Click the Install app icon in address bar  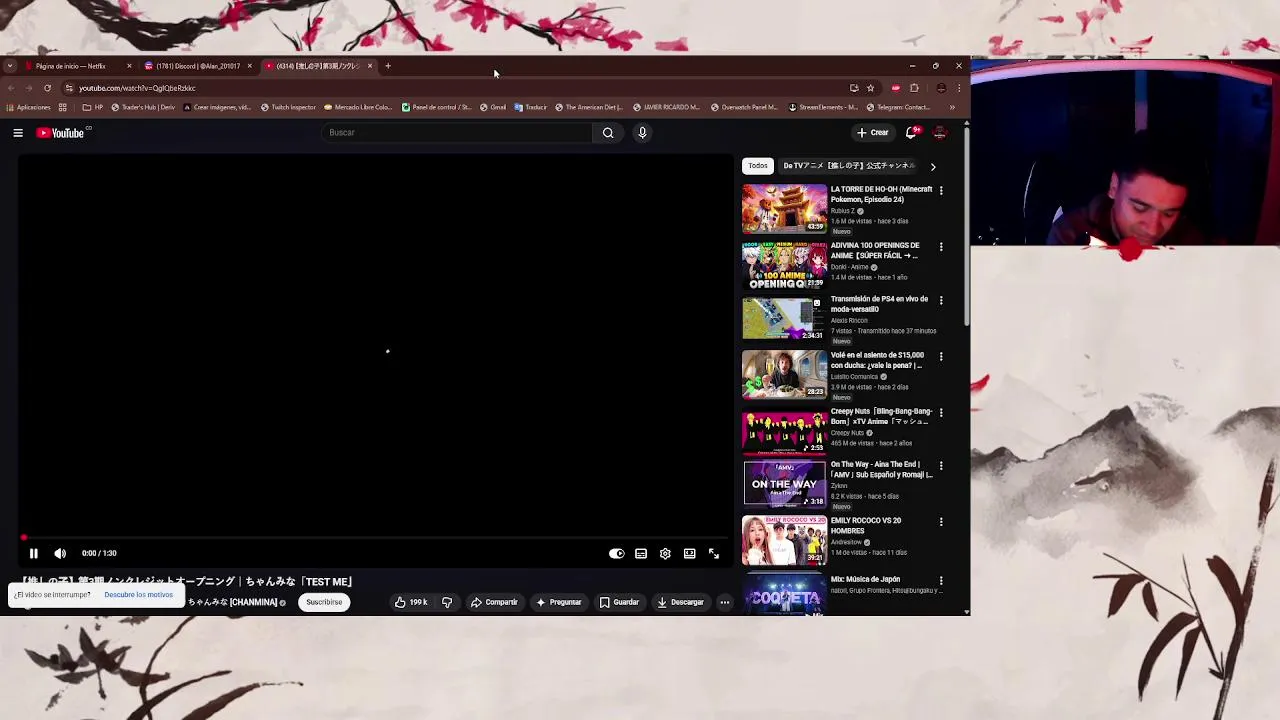tap(854, 88)
